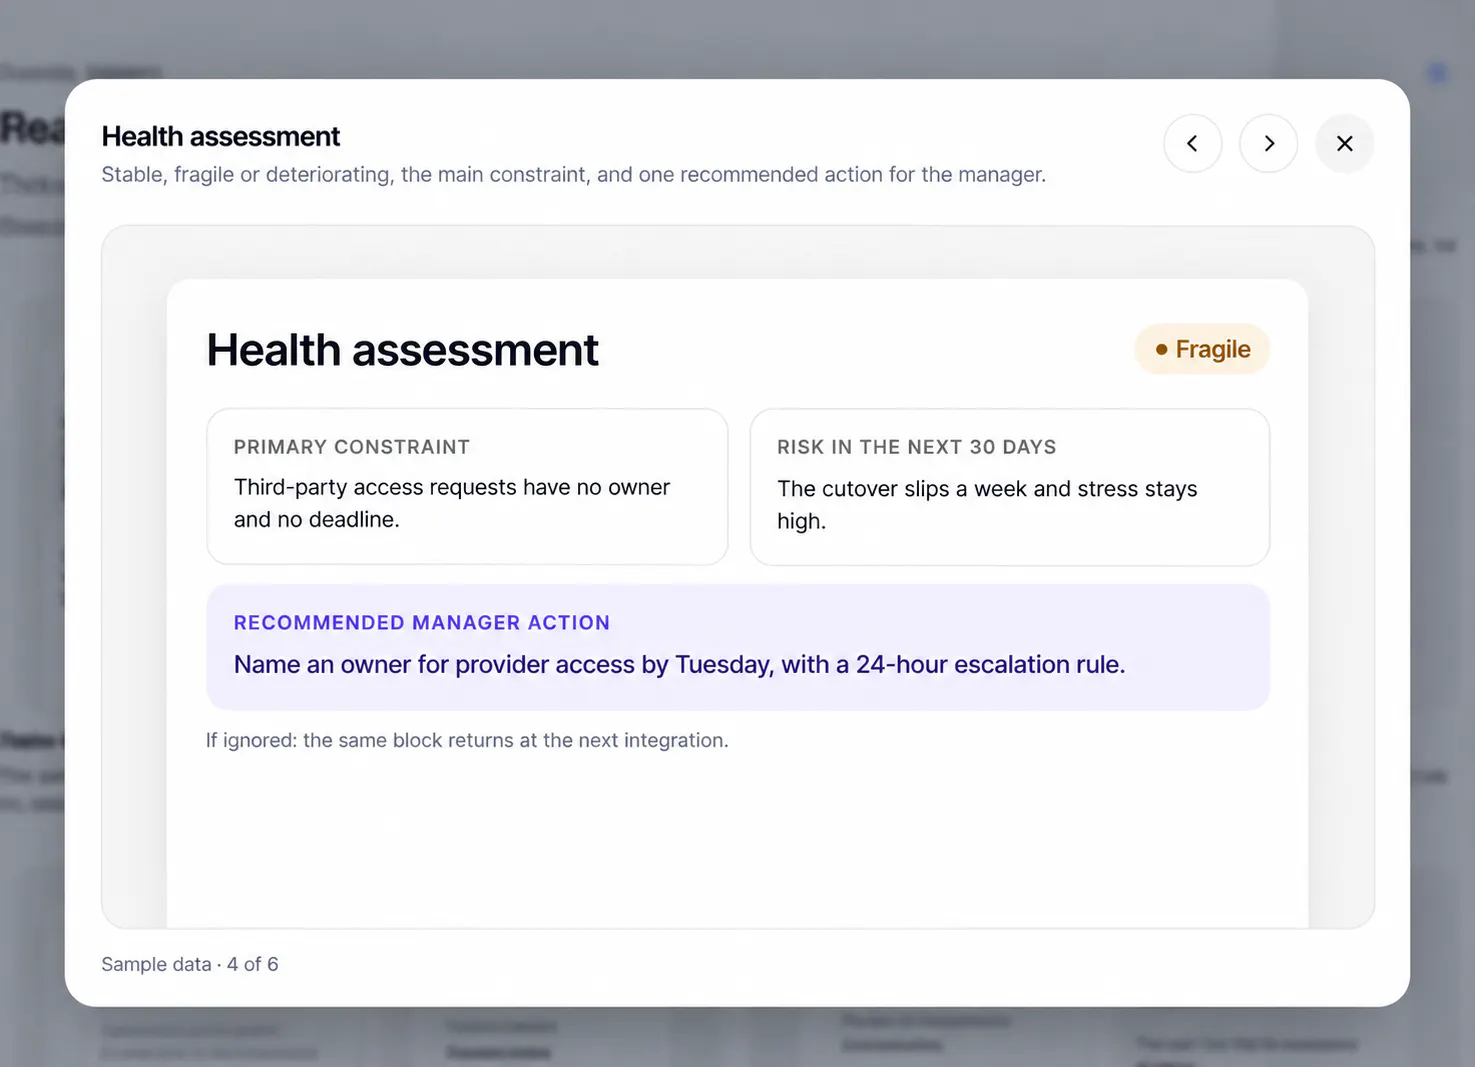
Task: Click 'Sample data · 4 of 6' footer text
Action: (x=190, y=964)
